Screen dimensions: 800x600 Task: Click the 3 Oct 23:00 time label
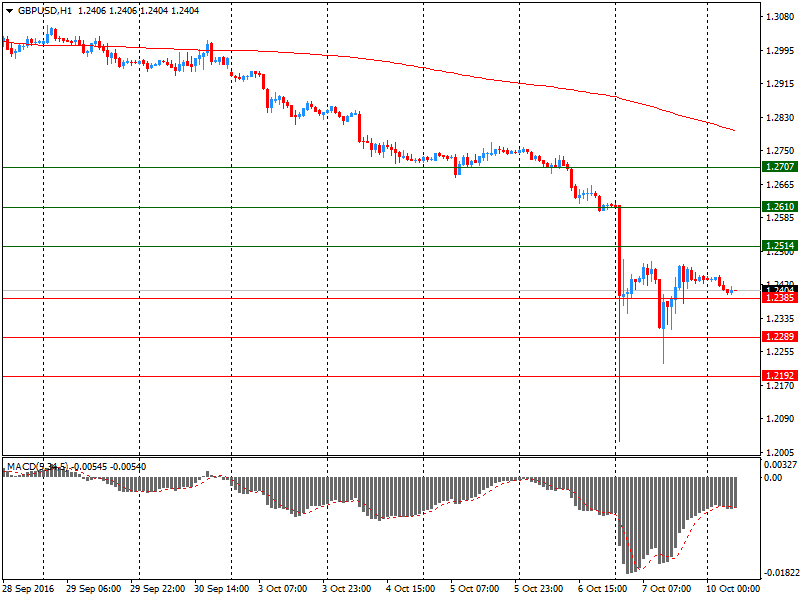[x=346, y=588]
